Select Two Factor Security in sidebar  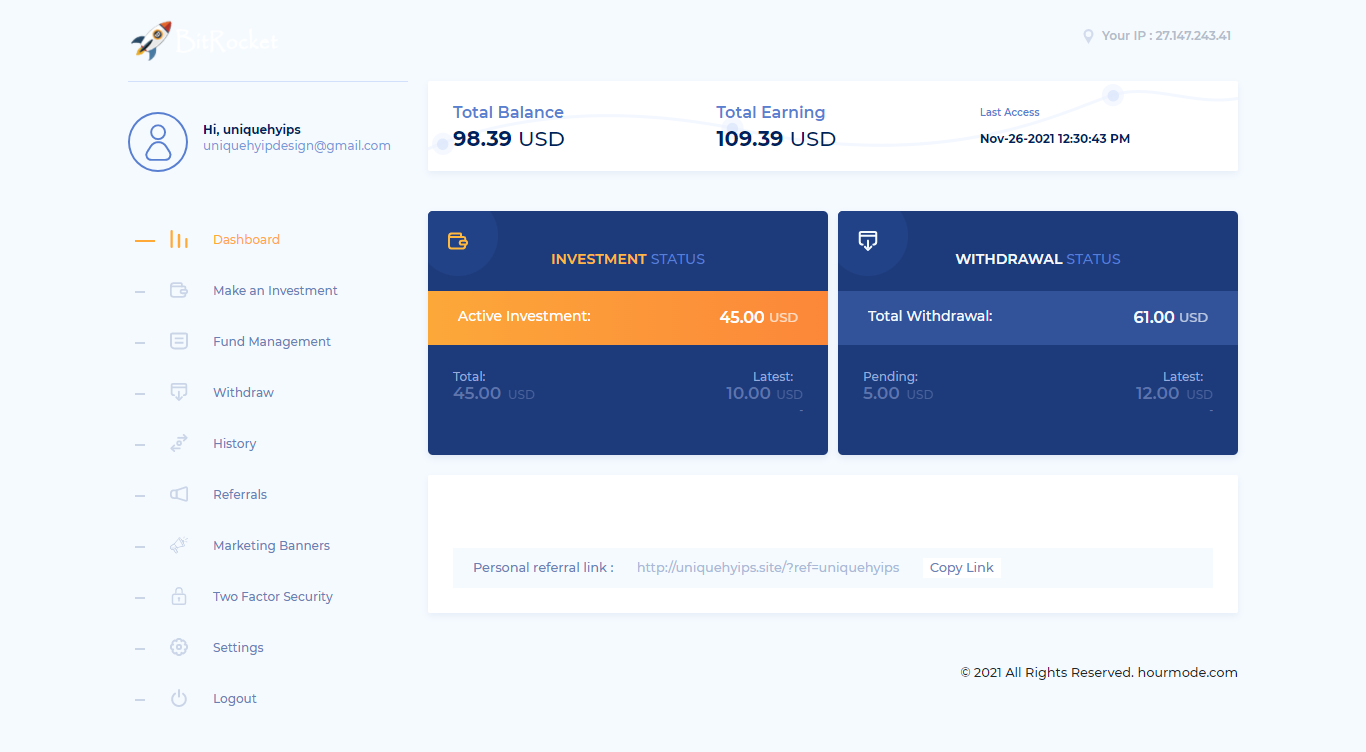[272, 597]
